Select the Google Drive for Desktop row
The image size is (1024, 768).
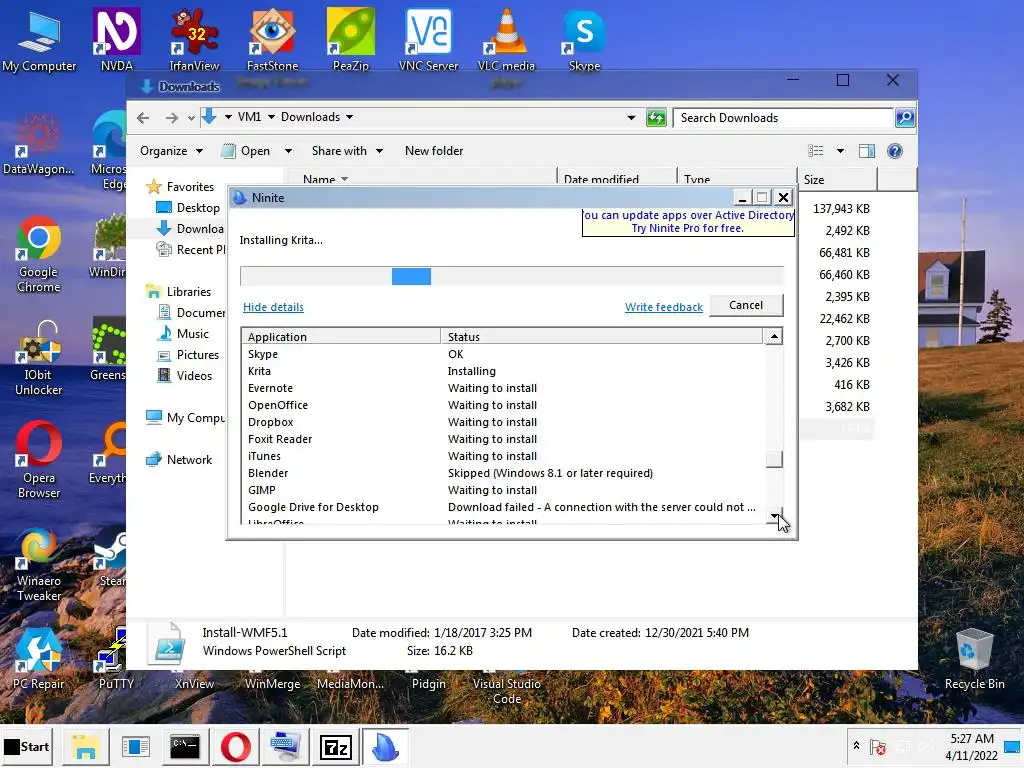[503, 507]
